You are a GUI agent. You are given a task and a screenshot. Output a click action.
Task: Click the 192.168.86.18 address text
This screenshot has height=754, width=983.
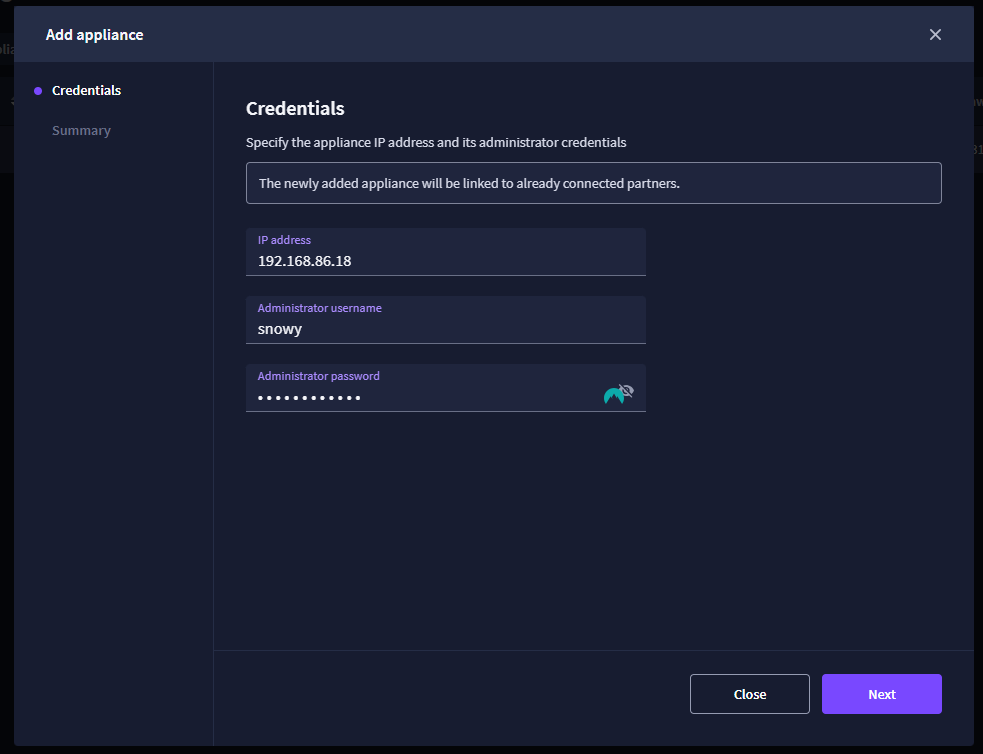[x=305, y=261]
